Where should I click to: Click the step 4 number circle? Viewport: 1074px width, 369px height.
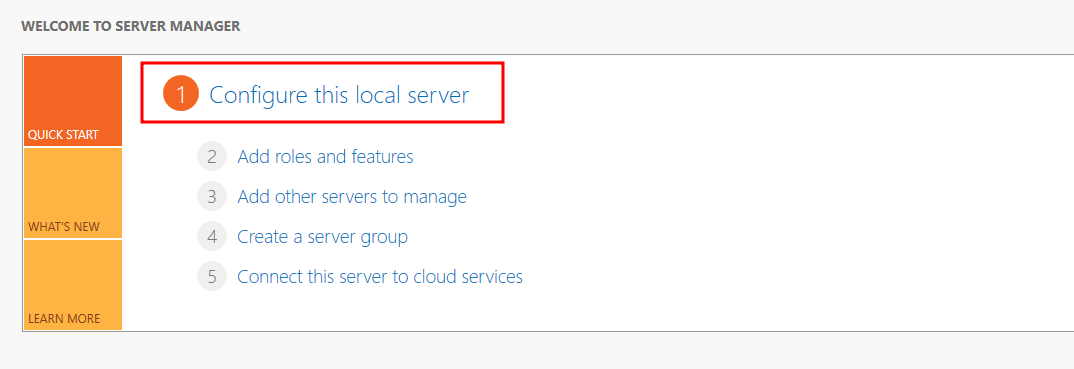tap(212, 237)
